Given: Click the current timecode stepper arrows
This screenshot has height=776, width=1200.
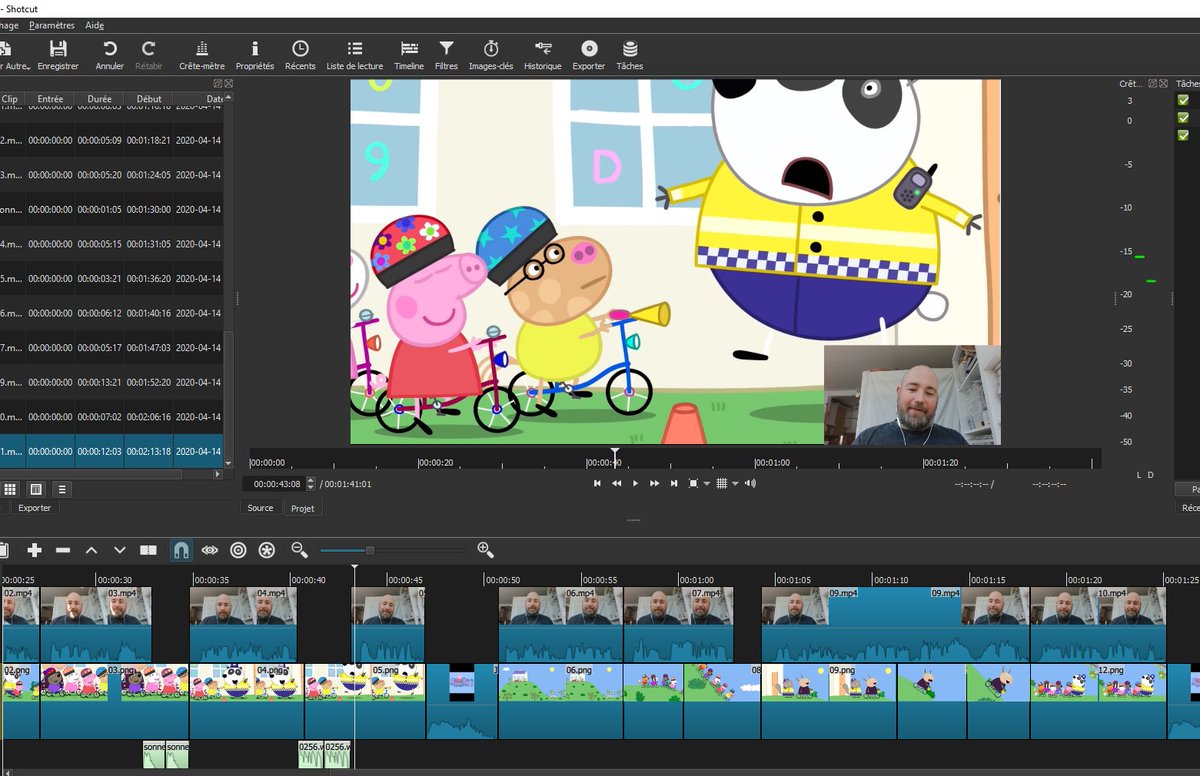Looking at the screenshot, I should 310,483.
